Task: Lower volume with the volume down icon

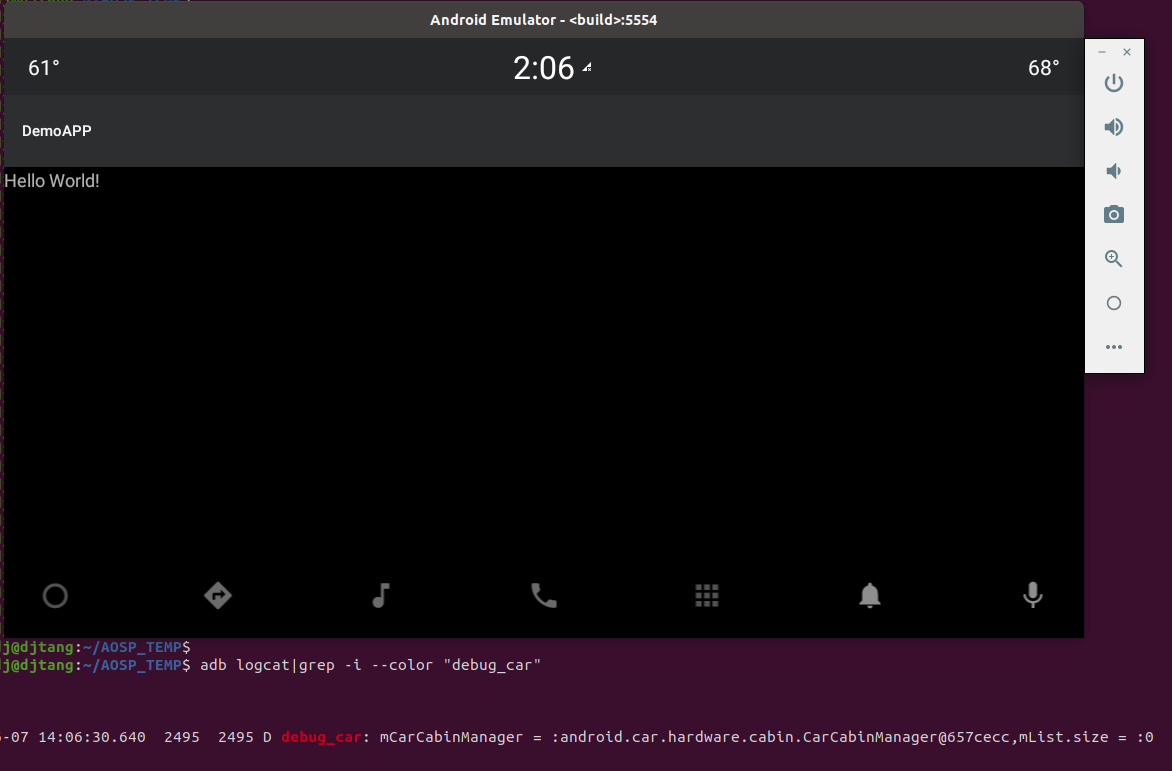Action: tap(1114, 170)
